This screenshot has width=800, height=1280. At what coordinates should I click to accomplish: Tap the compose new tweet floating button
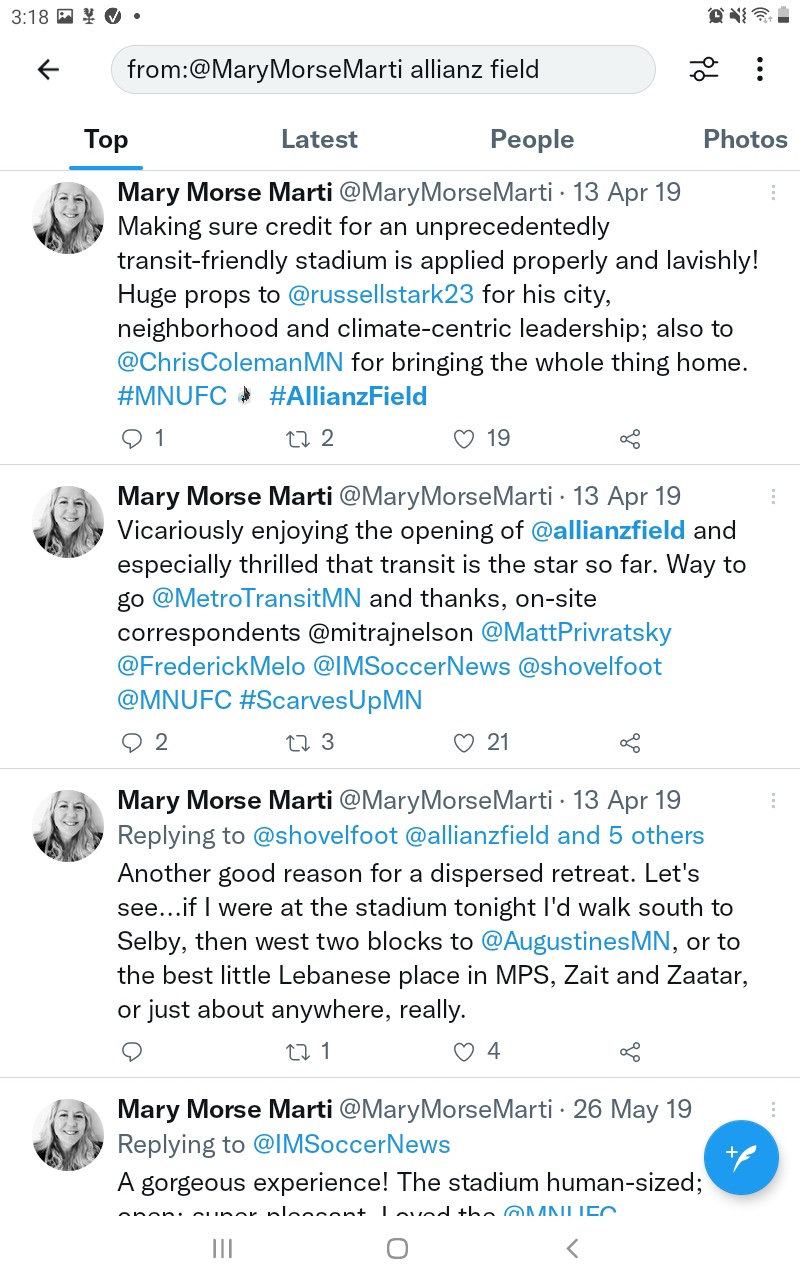click(741, 1157)
